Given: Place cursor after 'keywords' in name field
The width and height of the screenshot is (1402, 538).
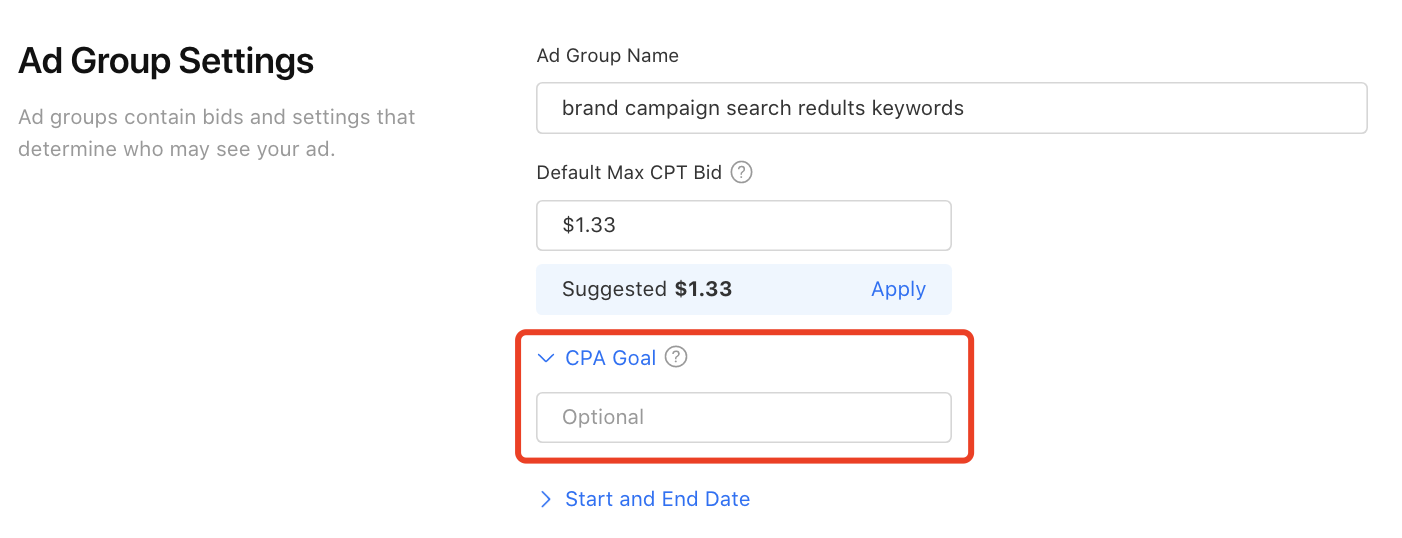Looking at the screenshot, I should coord(967,108).
